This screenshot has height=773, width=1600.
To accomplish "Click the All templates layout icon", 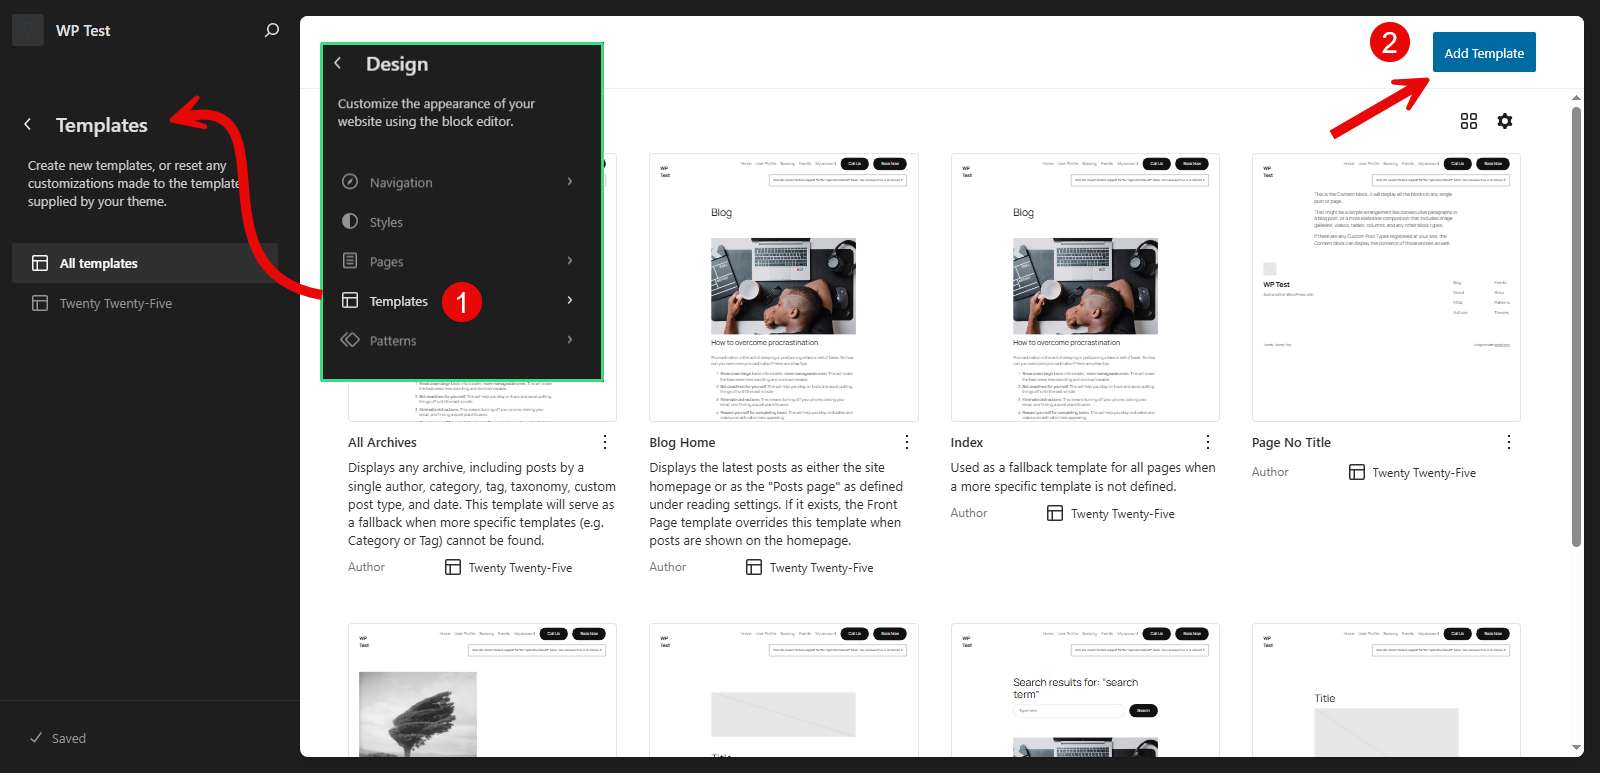I will click(40, 263).
